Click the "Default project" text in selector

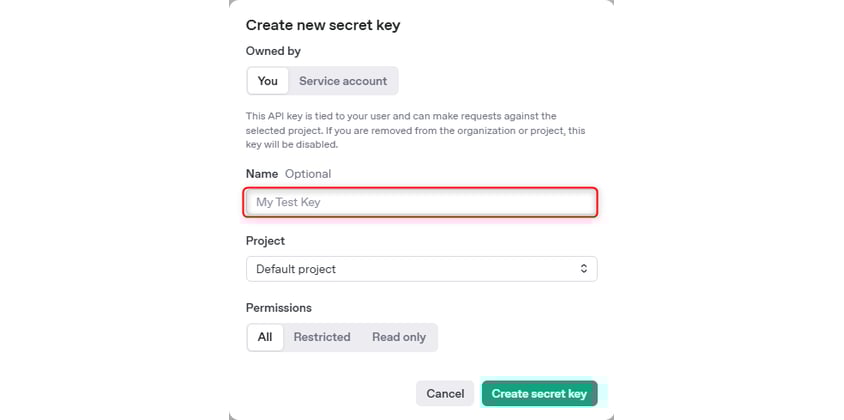[x=296, y=269]
